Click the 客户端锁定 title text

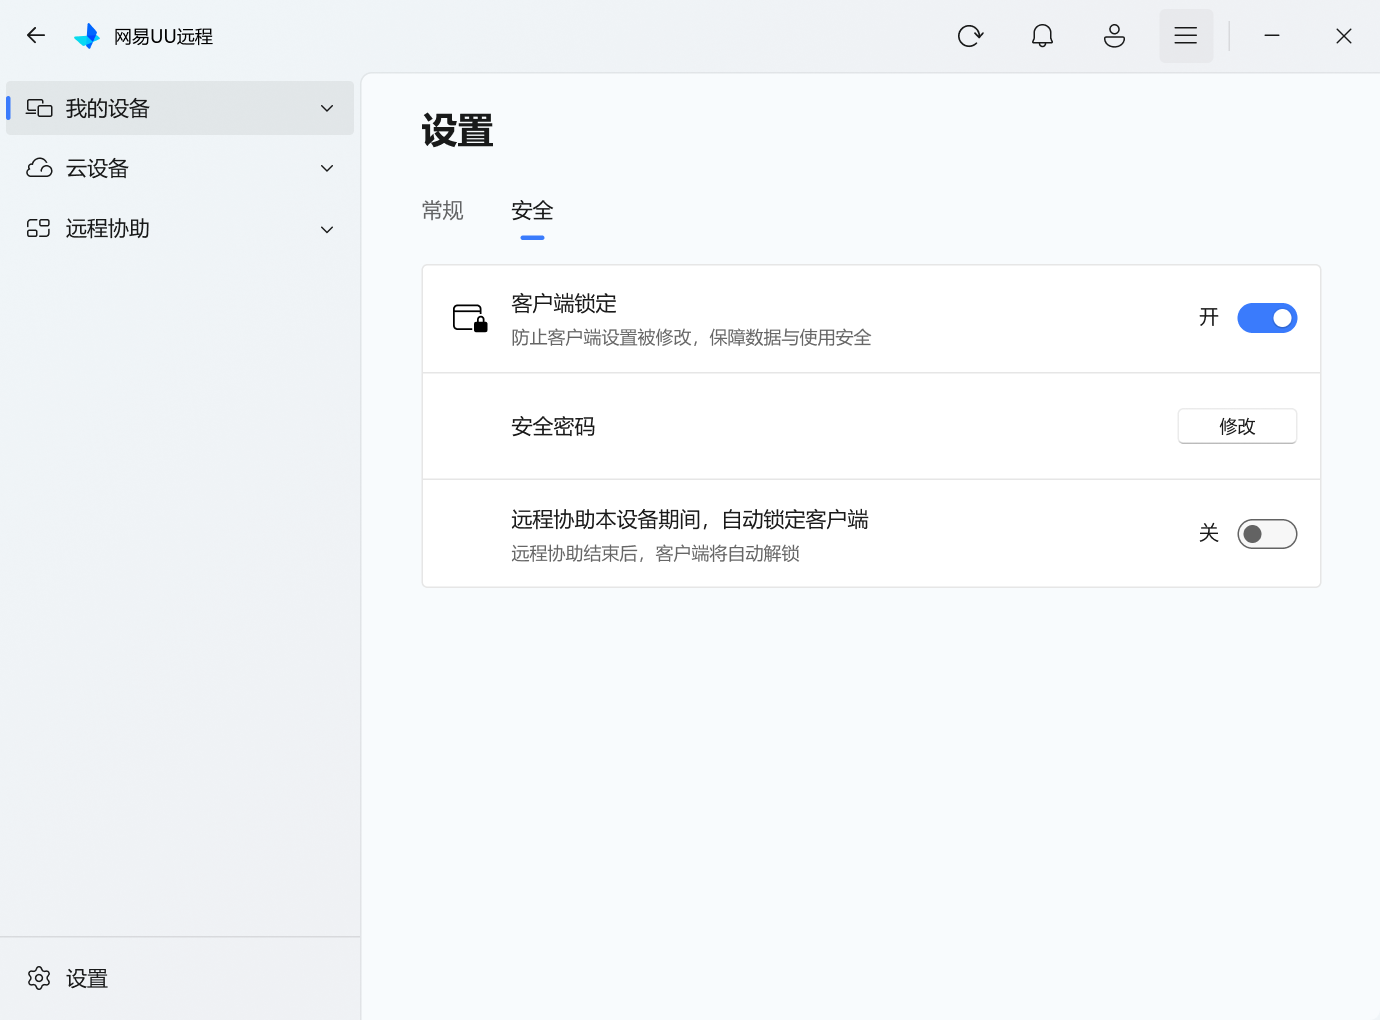[x=564, y=303]
